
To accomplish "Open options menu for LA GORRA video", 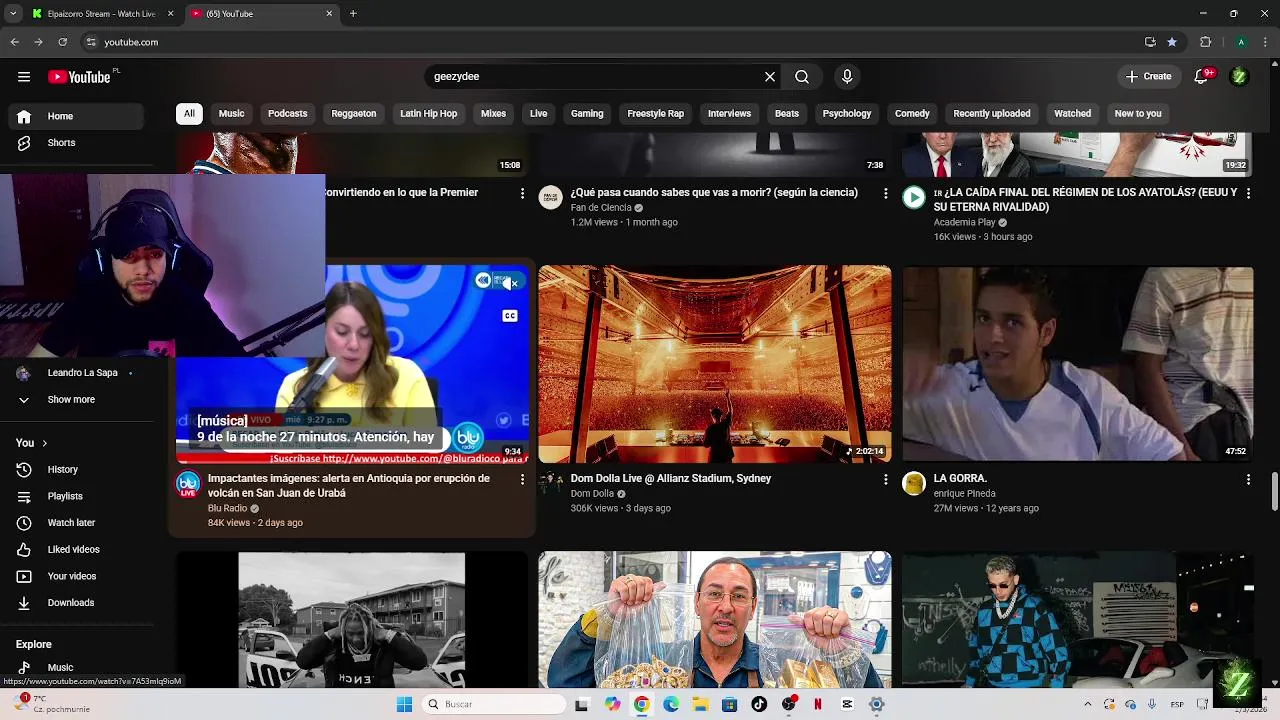I will pos(1248,479).
